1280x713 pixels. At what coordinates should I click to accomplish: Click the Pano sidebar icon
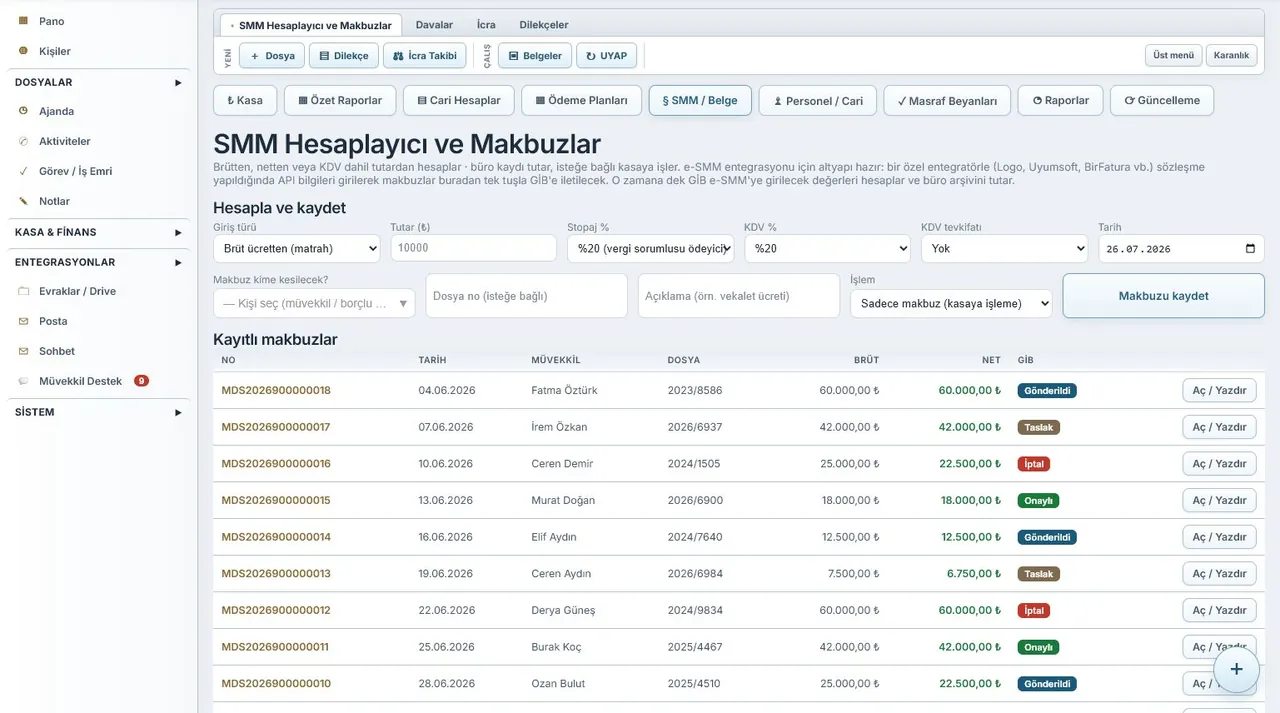pyautogui.click(x=24, y=21)
